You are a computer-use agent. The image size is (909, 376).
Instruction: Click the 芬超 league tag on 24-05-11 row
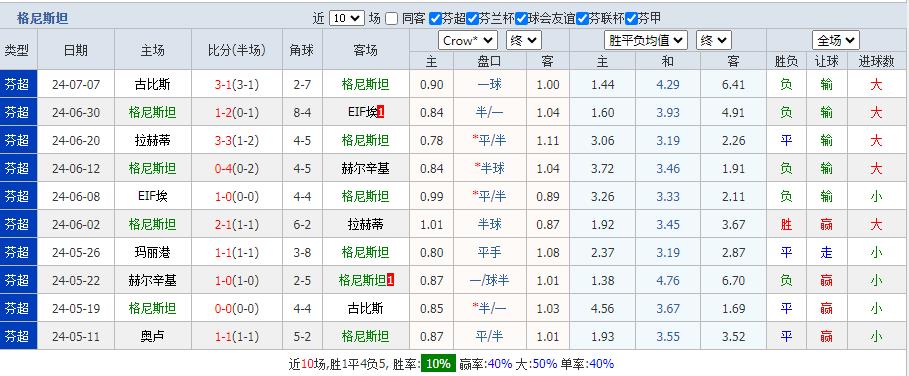pyautogui.click(x=18, y=336)
